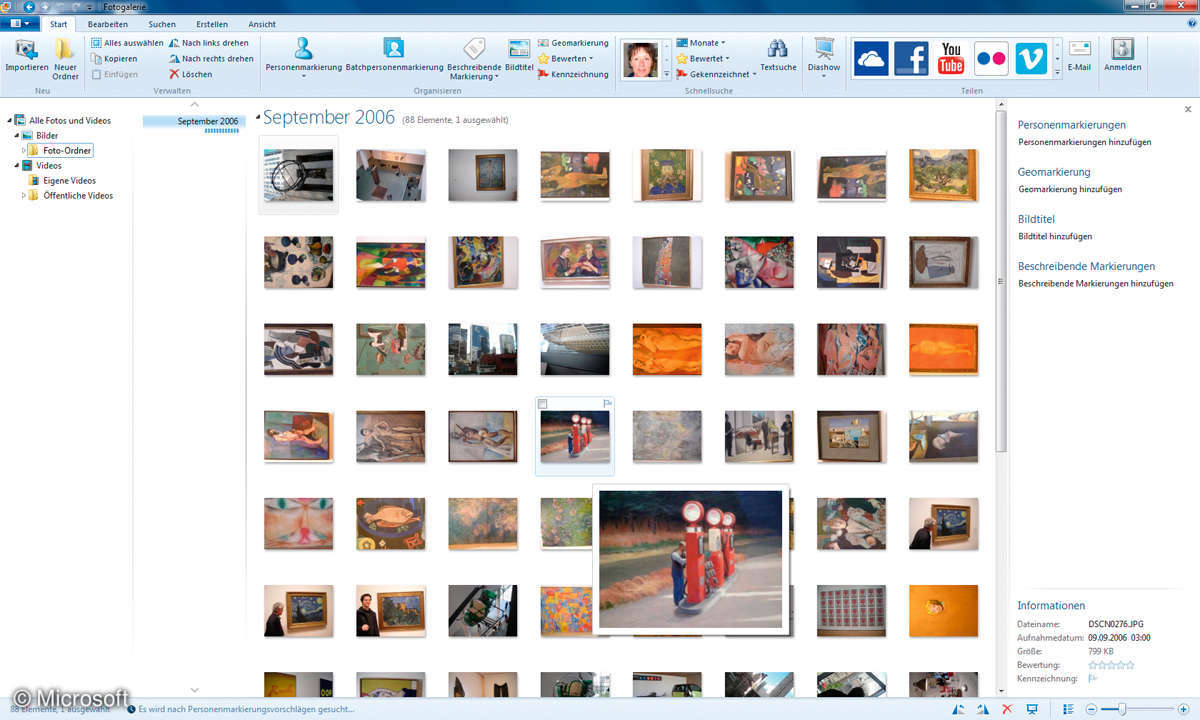Toggle the Kennzeichnung flag in Informationen
This screenshot has width=1200, height=720.
(1093, 679)
